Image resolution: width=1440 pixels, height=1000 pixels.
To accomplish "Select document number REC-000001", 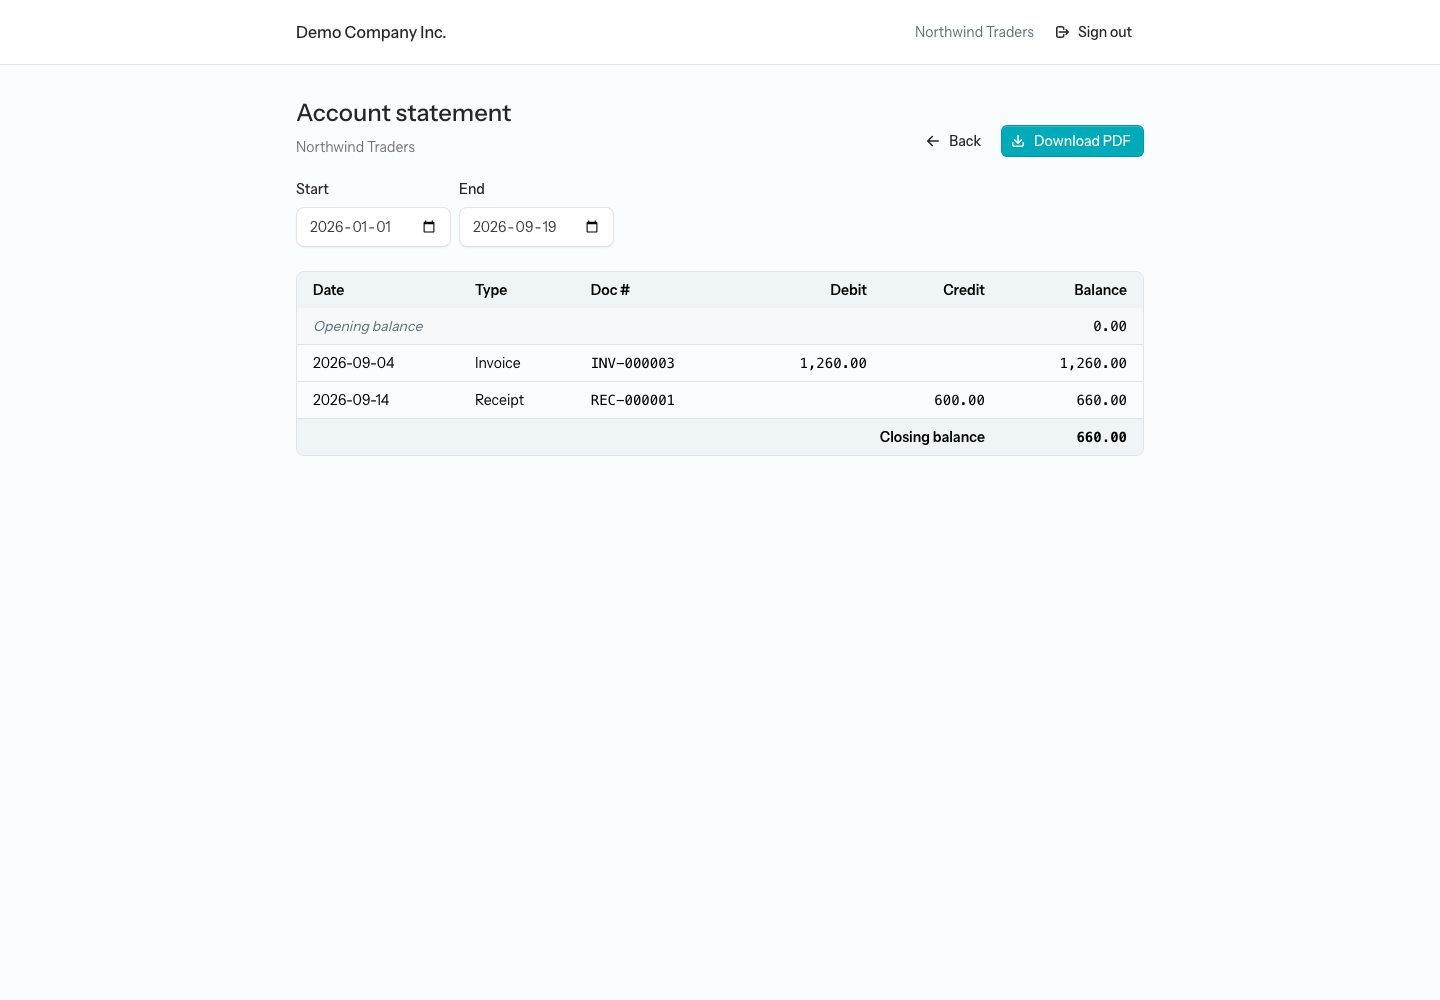I will pyautogui.click(x=633, y=400).
